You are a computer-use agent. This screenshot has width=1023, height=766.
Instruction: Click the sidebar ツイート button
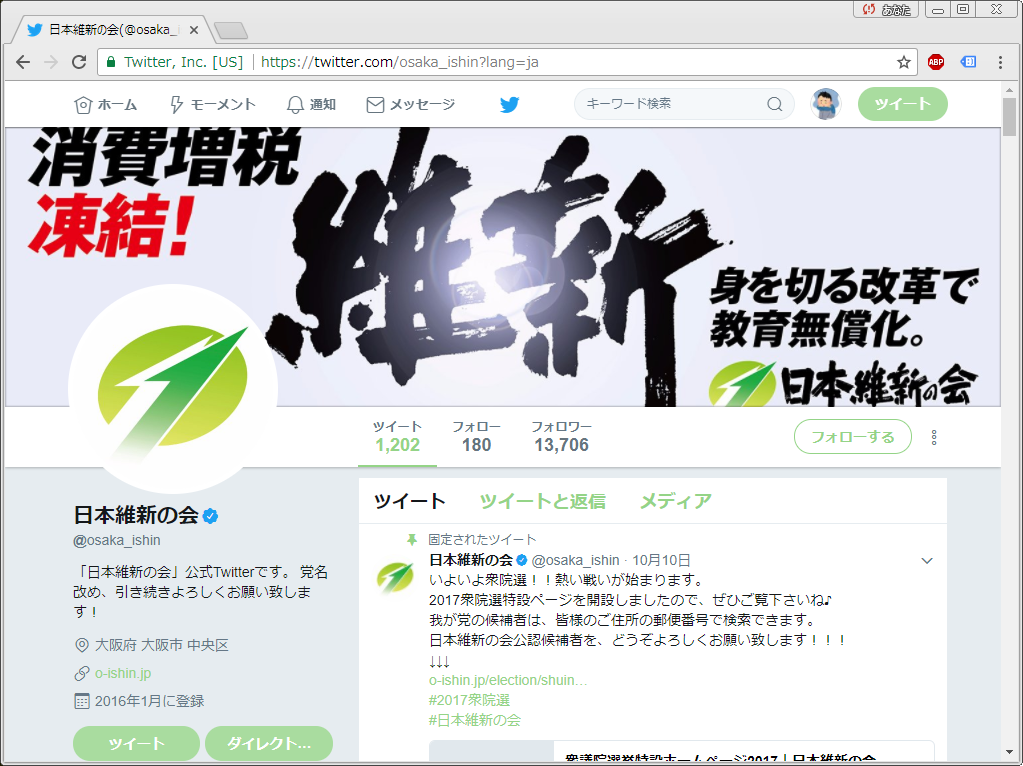point(136,743)
